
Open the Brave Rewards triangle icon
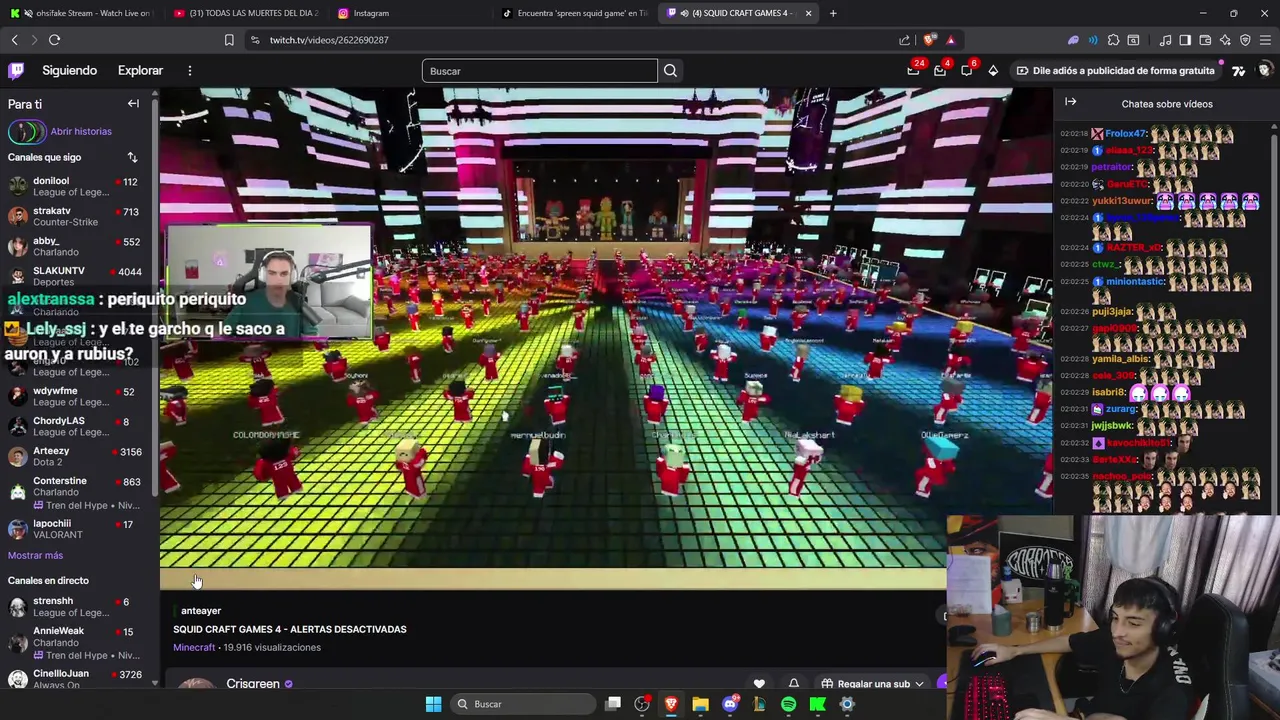click(x=950, y=40)
